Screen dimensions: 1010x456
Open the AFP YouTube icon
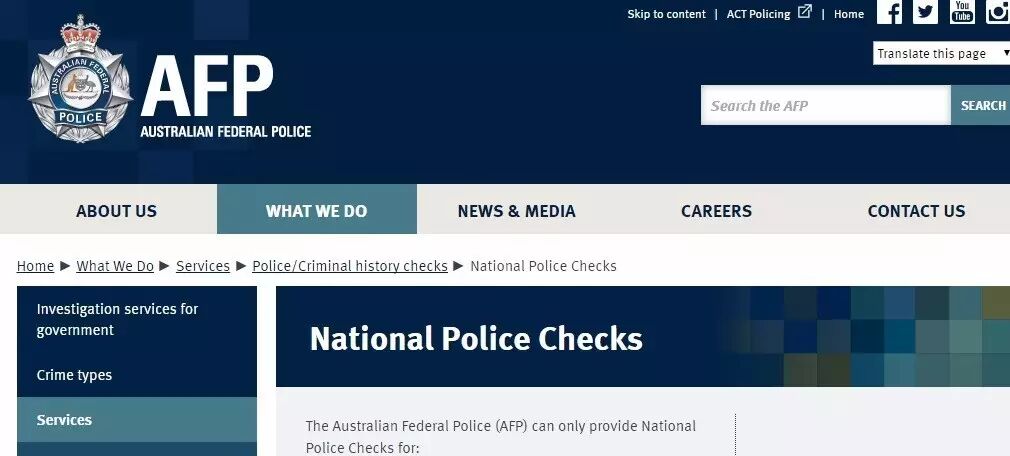[x=962, y=12]
